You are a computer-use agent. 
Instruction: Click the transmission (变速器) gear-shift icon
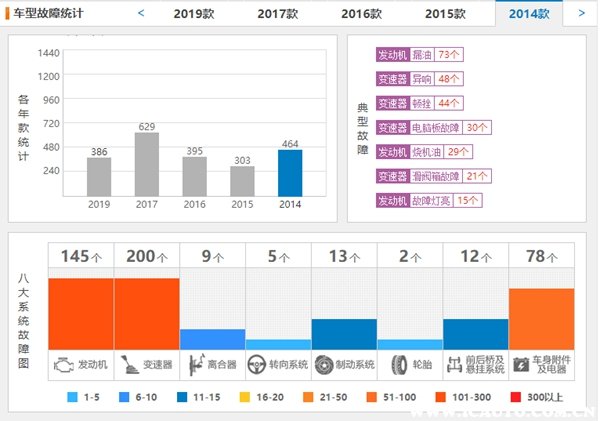(x=128, y=365)
